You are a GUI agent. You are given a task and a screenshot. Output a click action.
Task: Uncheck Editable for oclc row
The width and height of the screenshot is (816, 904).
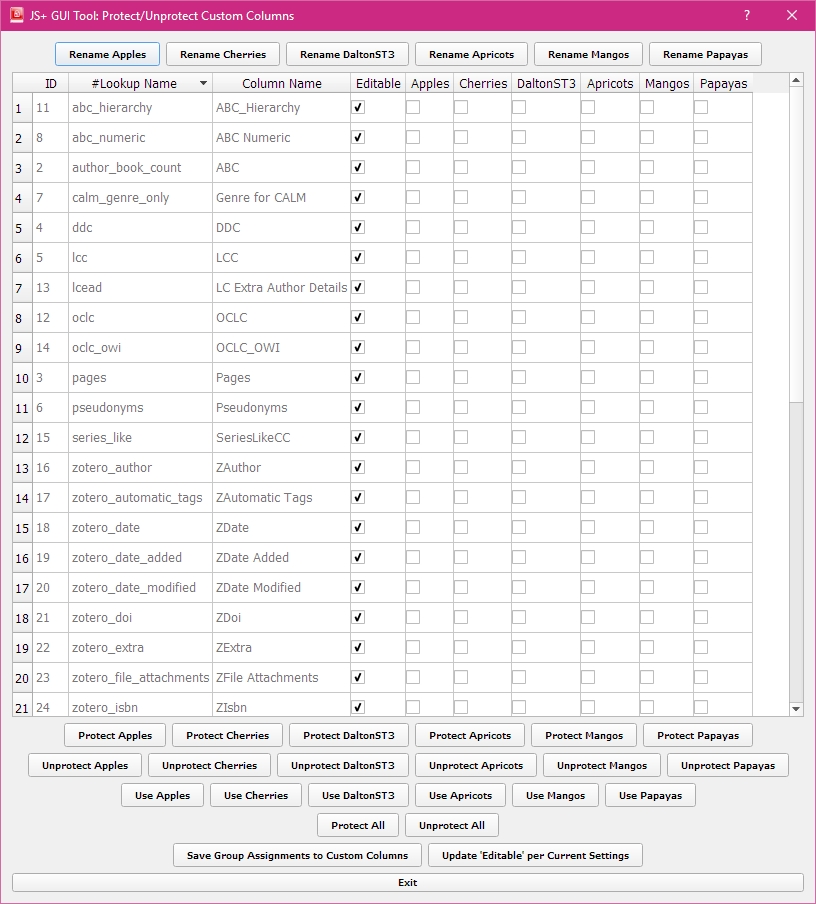[358, 317]
